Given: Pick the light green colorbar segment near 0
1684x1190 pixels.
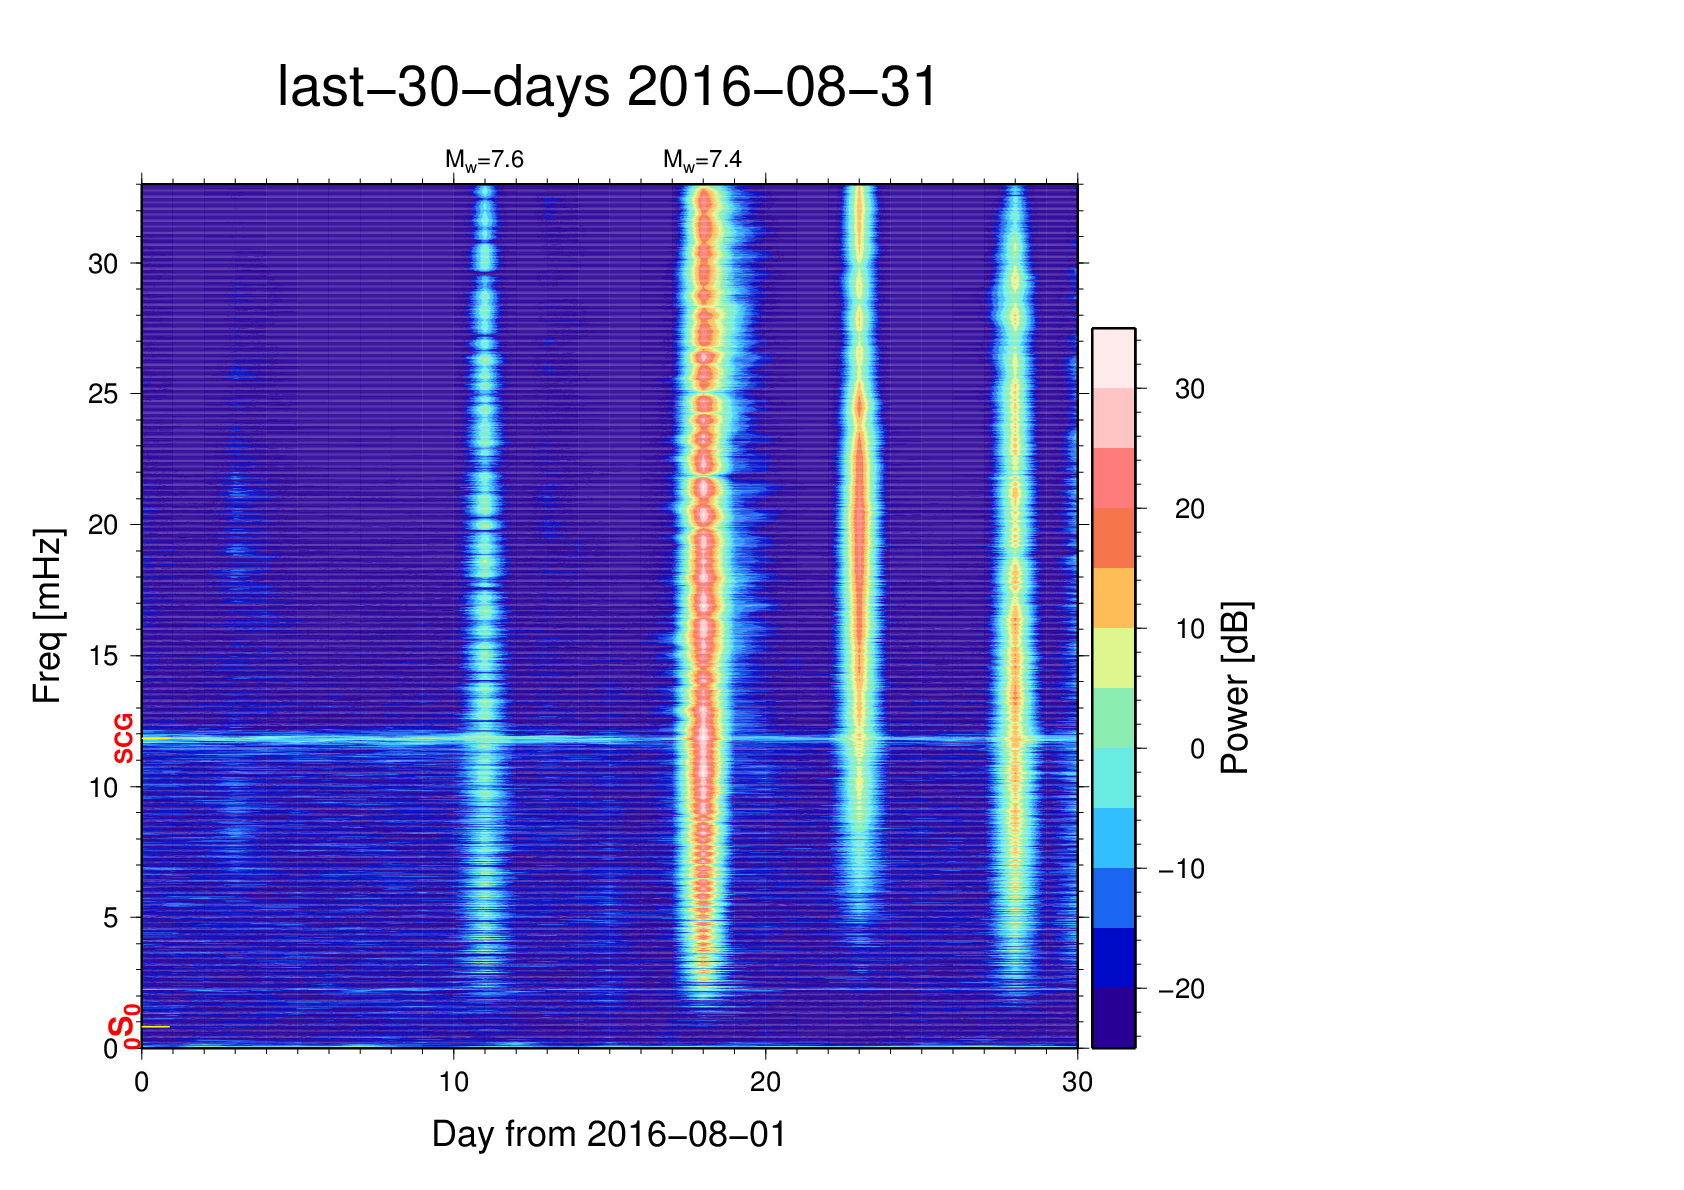Looking at the screenshot, I should click(1113, 718).
